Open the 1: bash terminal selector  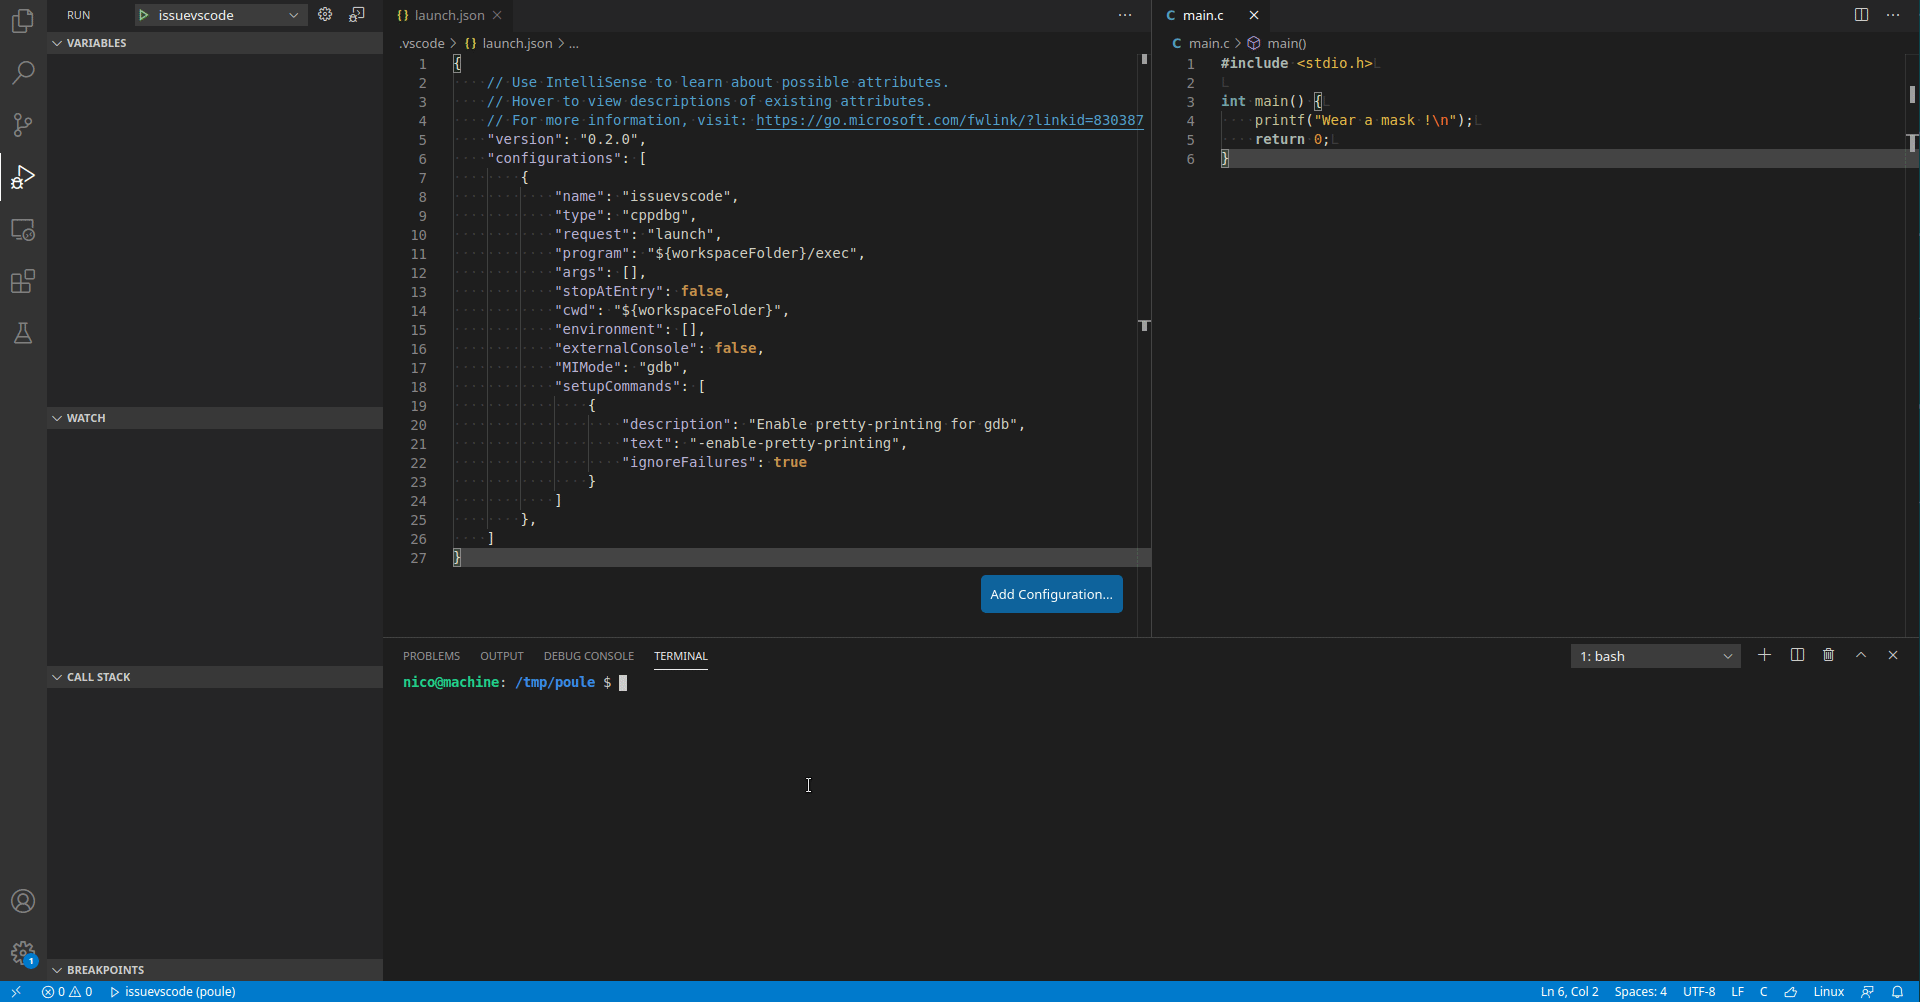coord(1655,656)
